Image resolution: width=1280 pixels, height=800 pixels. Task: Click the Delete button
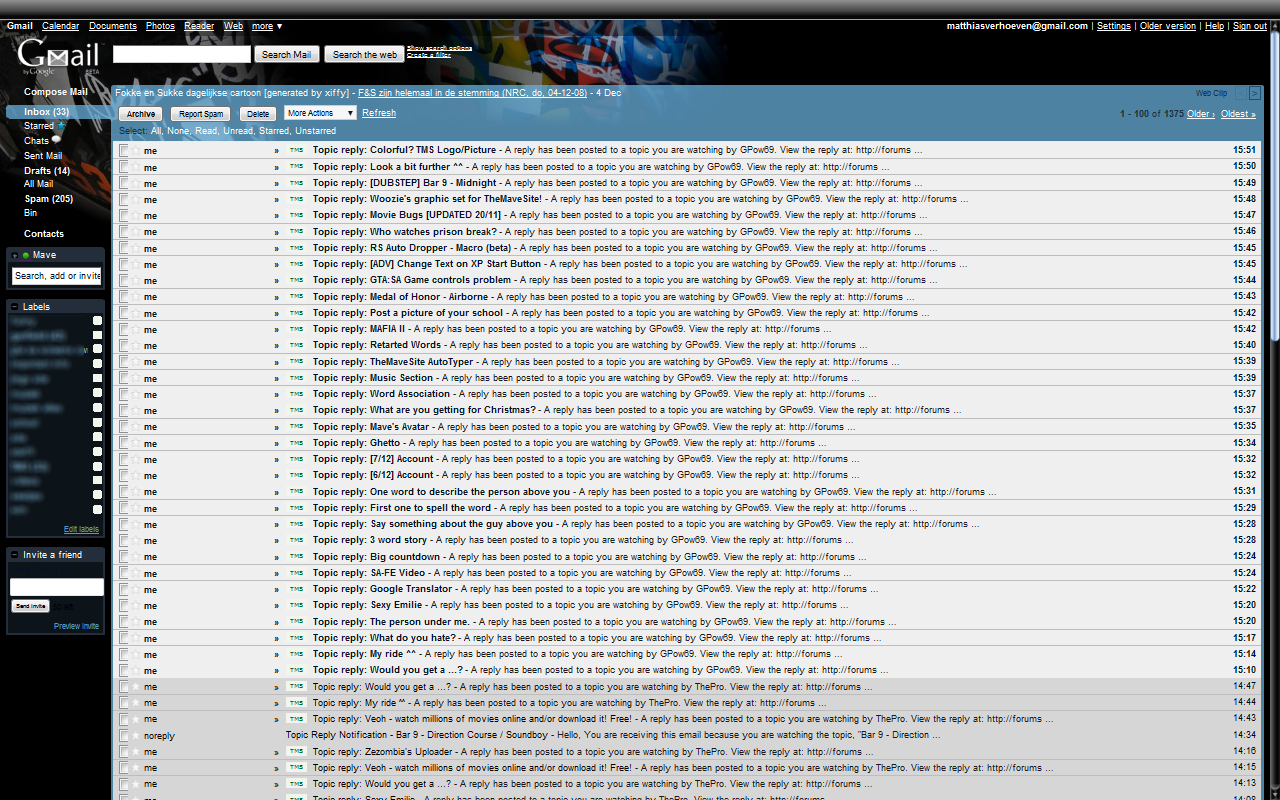pos(258,114)
